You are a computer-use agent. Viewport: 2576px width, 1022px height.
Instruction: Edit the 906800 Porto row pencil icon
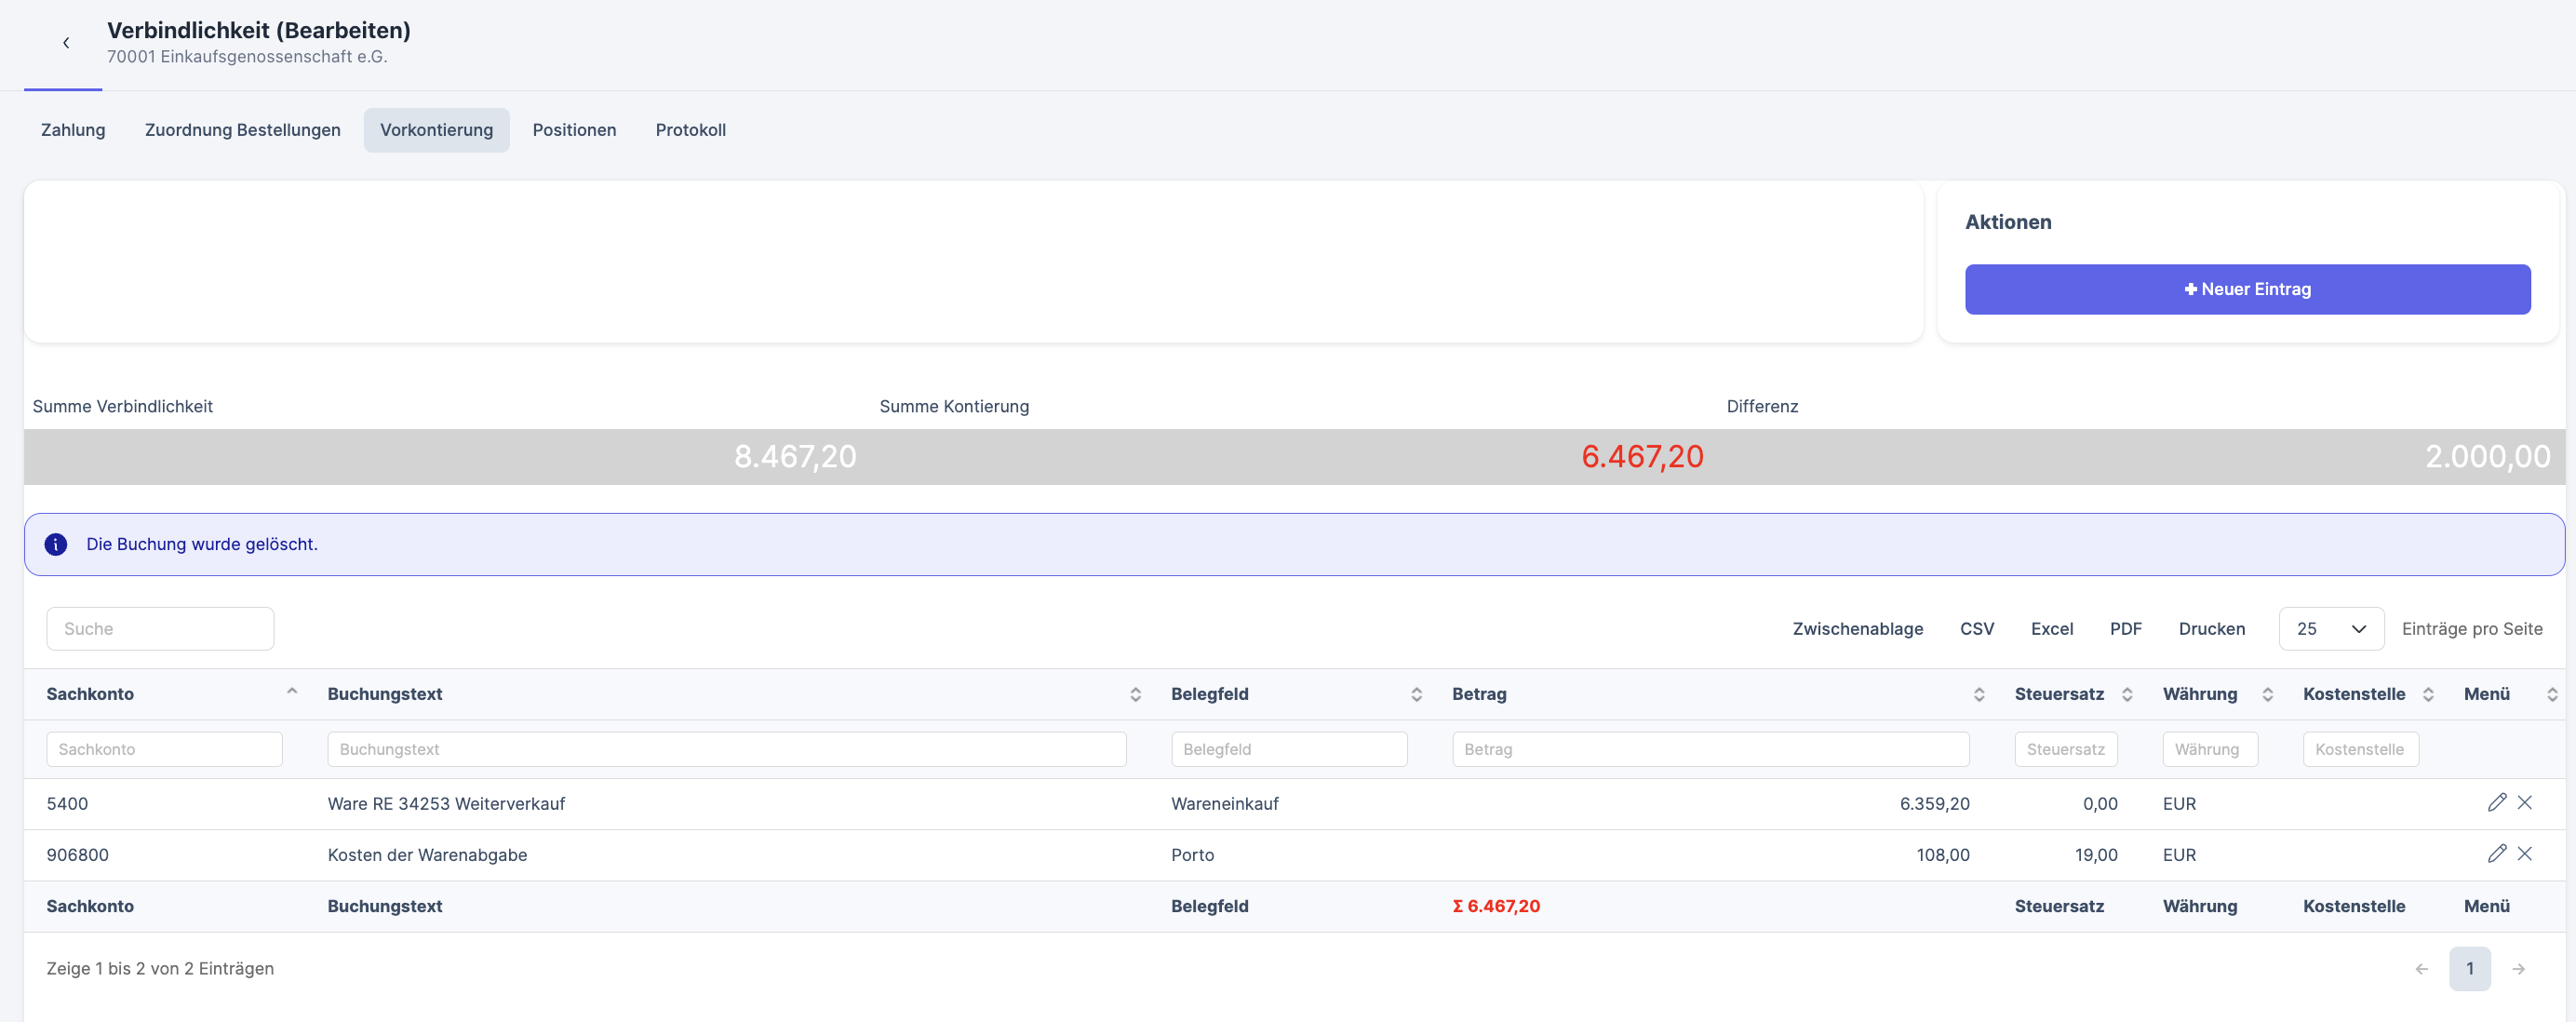pyautogui.click(x=2496, y=853)
